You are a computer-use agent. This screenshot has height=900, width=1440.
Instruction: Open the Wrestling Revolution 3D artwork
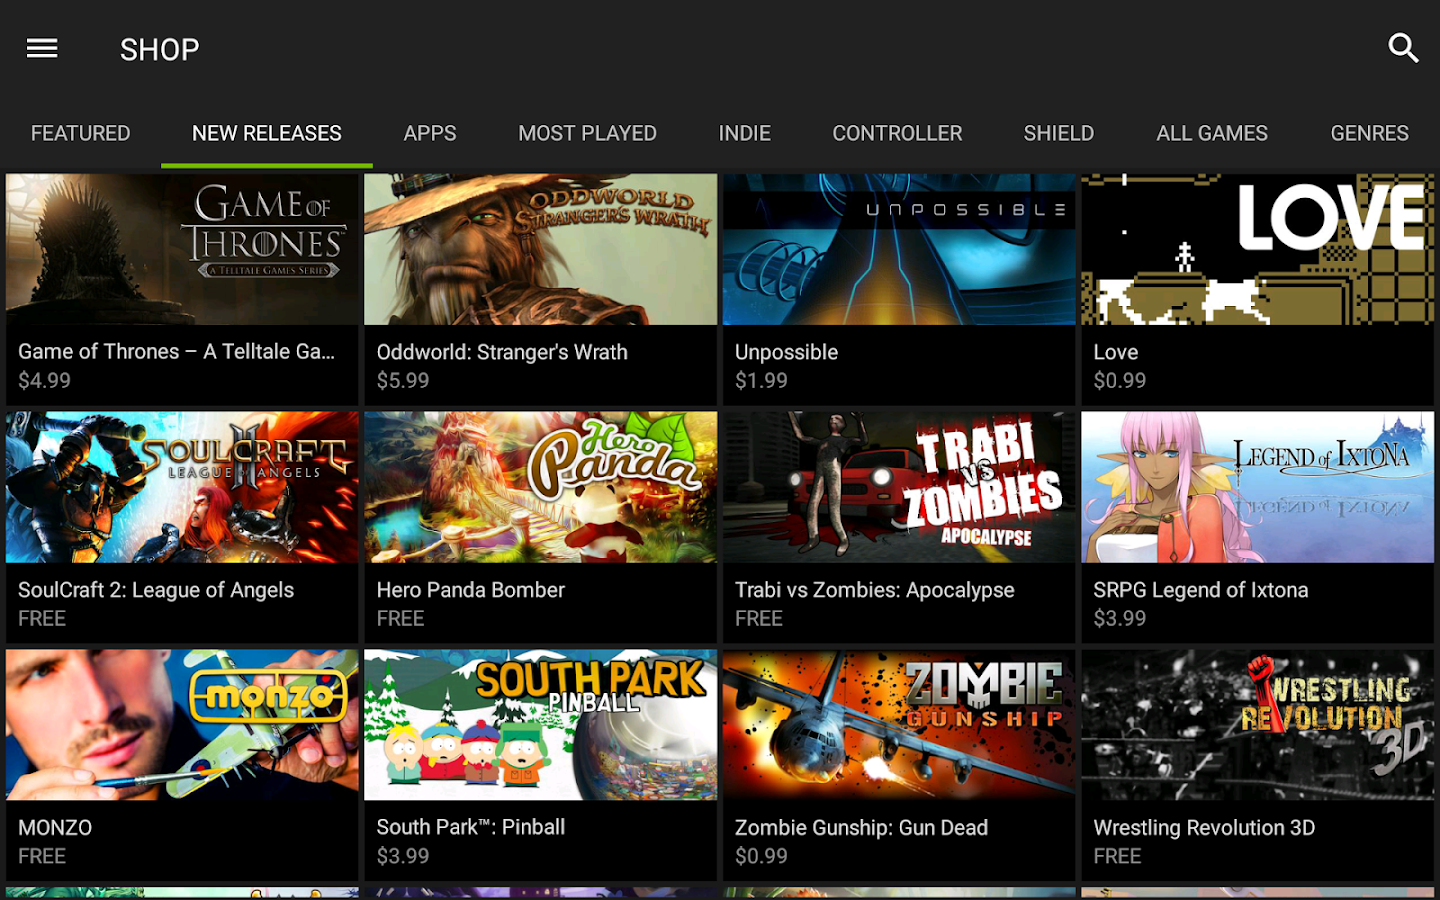click(1257, 725)
